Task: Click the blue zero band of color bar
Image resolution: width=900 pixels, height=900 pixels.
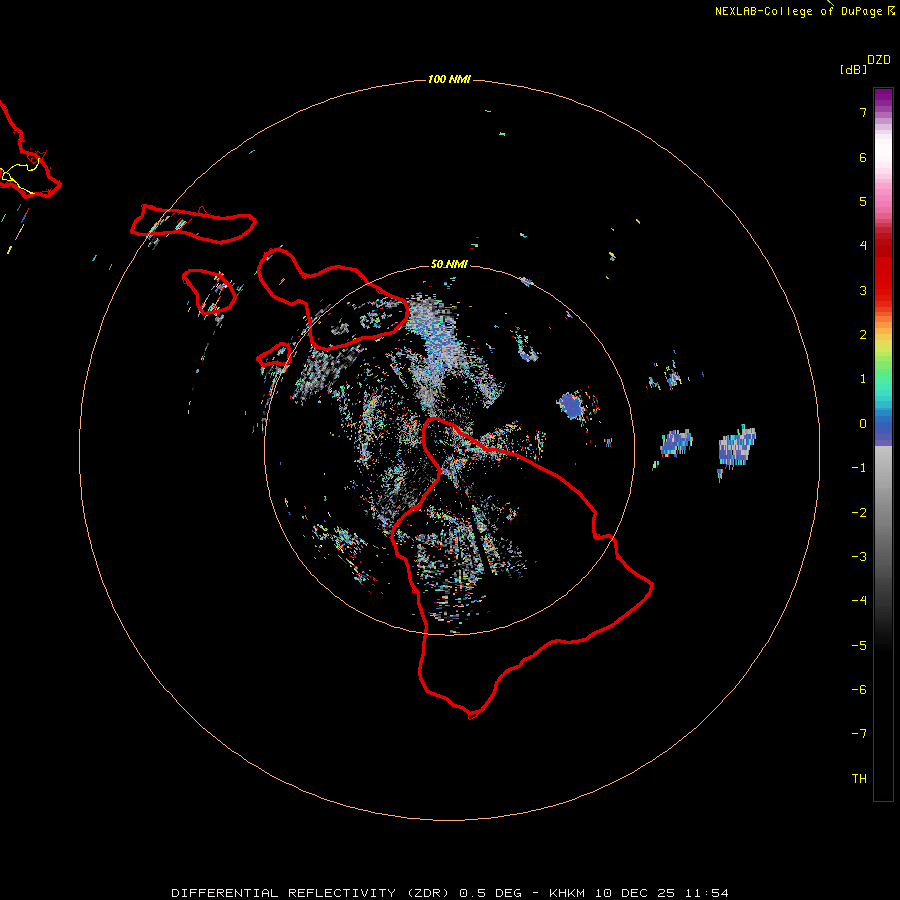Action: click(x=883, y=428)
